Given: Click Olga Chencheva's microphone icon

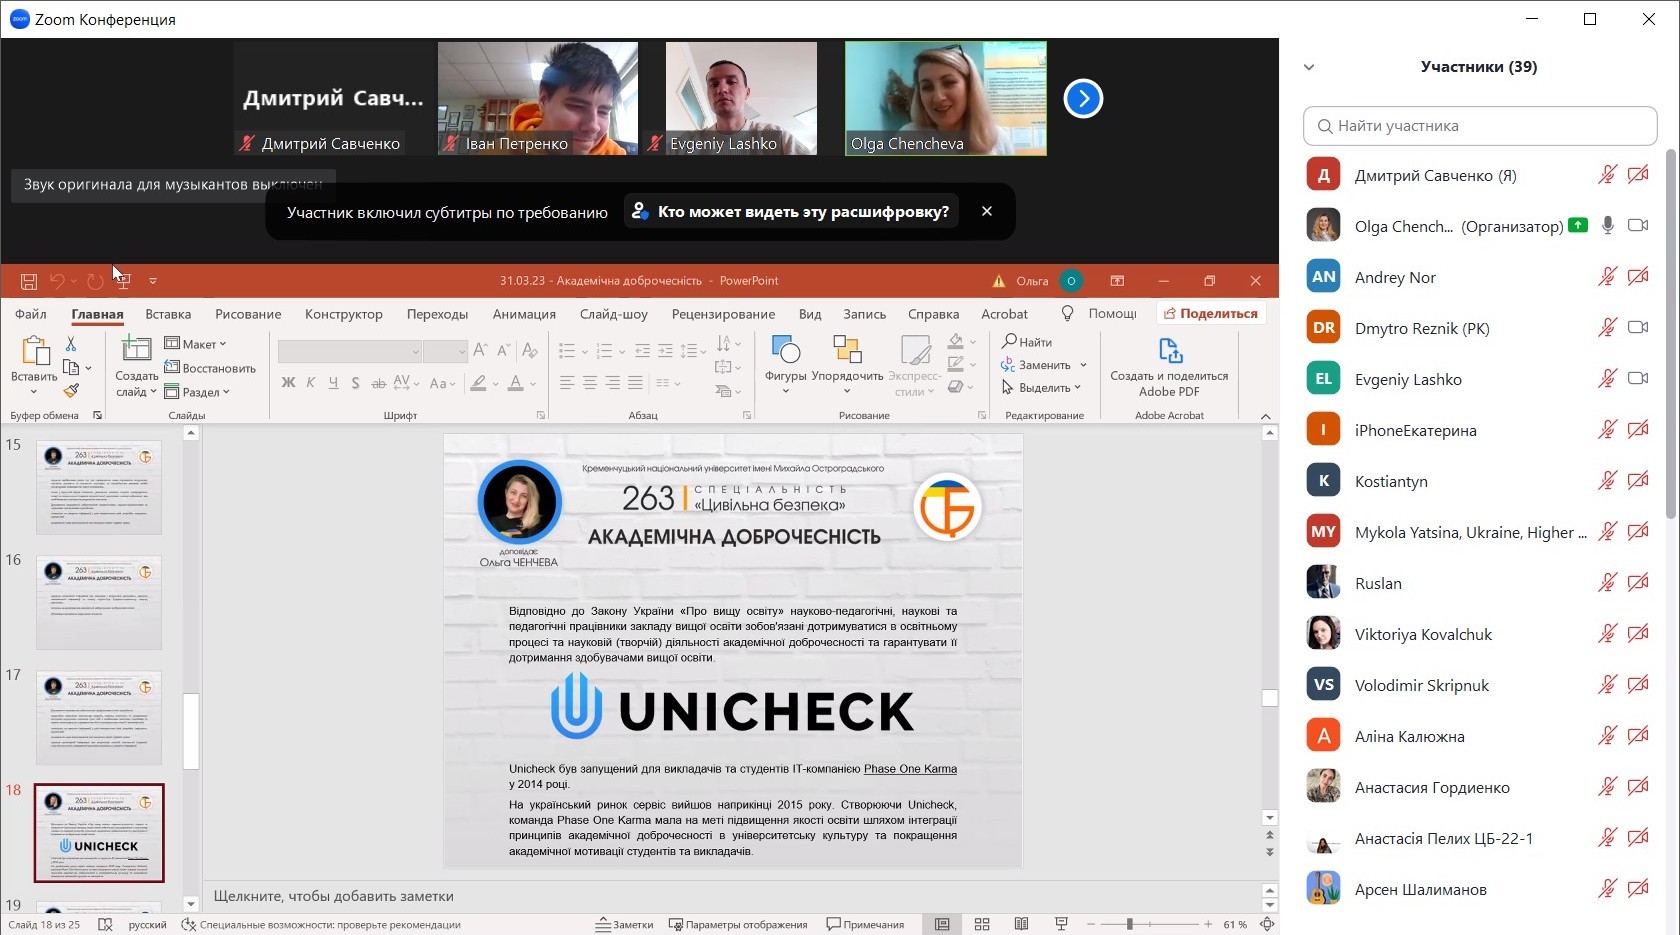Looking at the screenshot, I should tap(1607, 226).
